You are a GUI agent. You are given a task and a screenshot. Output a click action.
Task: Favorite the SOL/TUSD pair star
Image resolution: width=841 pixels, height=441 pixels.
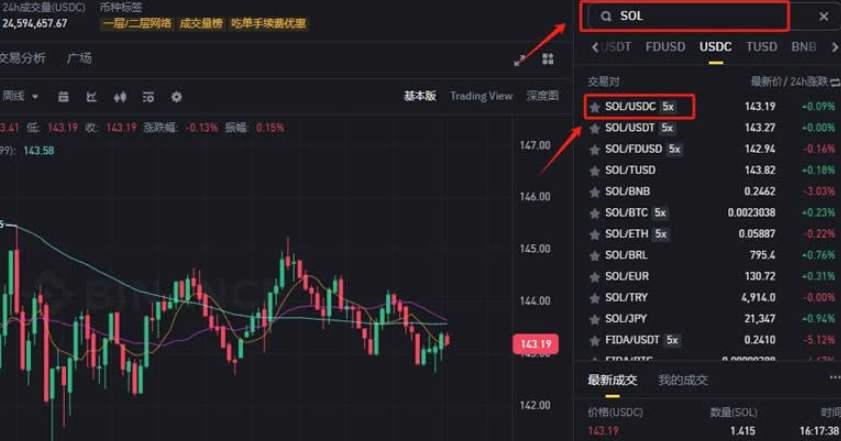594,171
